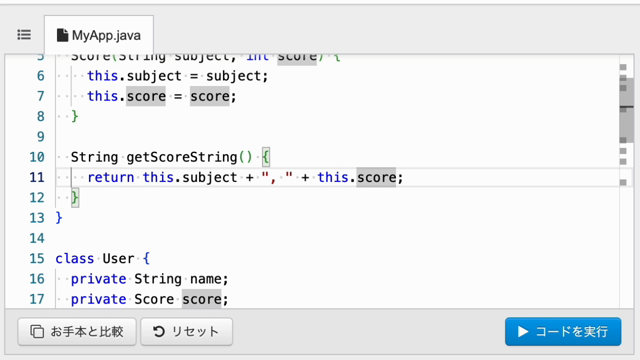This screenshot has height=360, width=640.
Task: Click the copy icon in お手本と比較
Action: tap(37, 331)
